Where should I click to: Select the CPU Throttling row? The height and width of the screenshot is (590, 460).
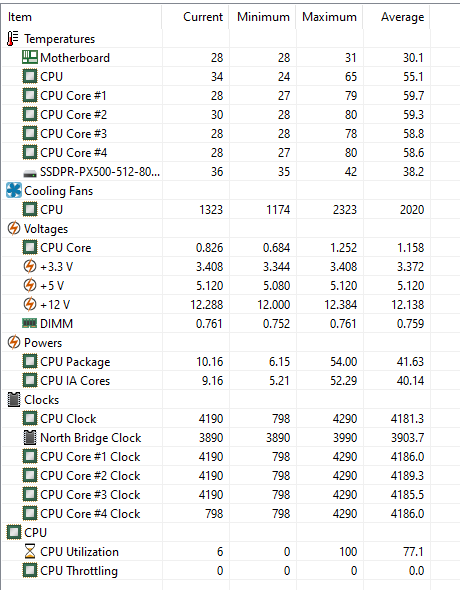pos(216,571)
